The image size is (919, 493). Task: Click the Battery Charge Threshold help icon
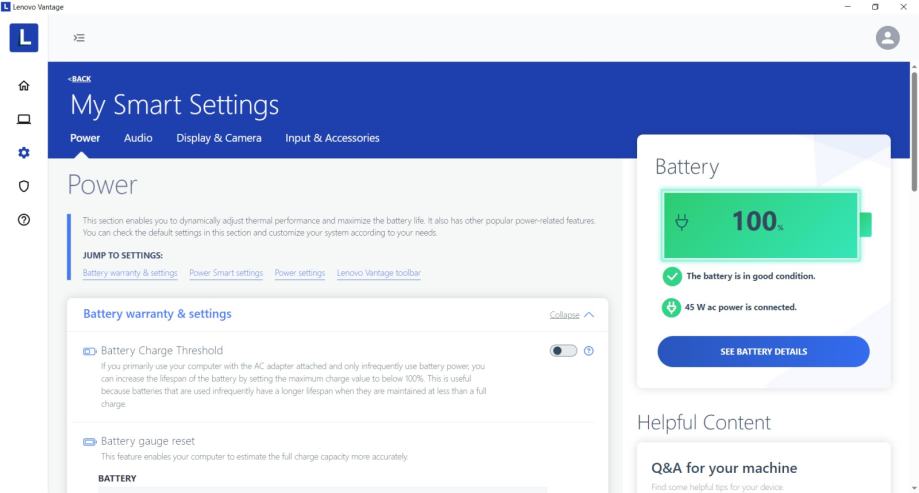tap(588, 351)
